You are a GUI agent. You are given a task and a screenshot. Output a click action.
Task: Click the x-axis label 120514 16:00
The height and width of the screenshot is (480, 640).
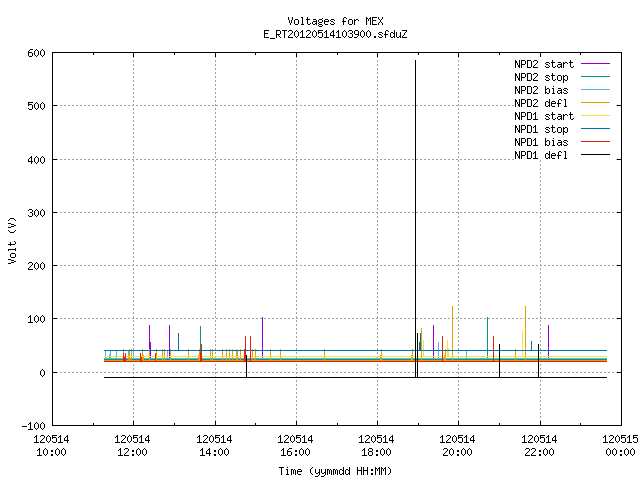295,446
